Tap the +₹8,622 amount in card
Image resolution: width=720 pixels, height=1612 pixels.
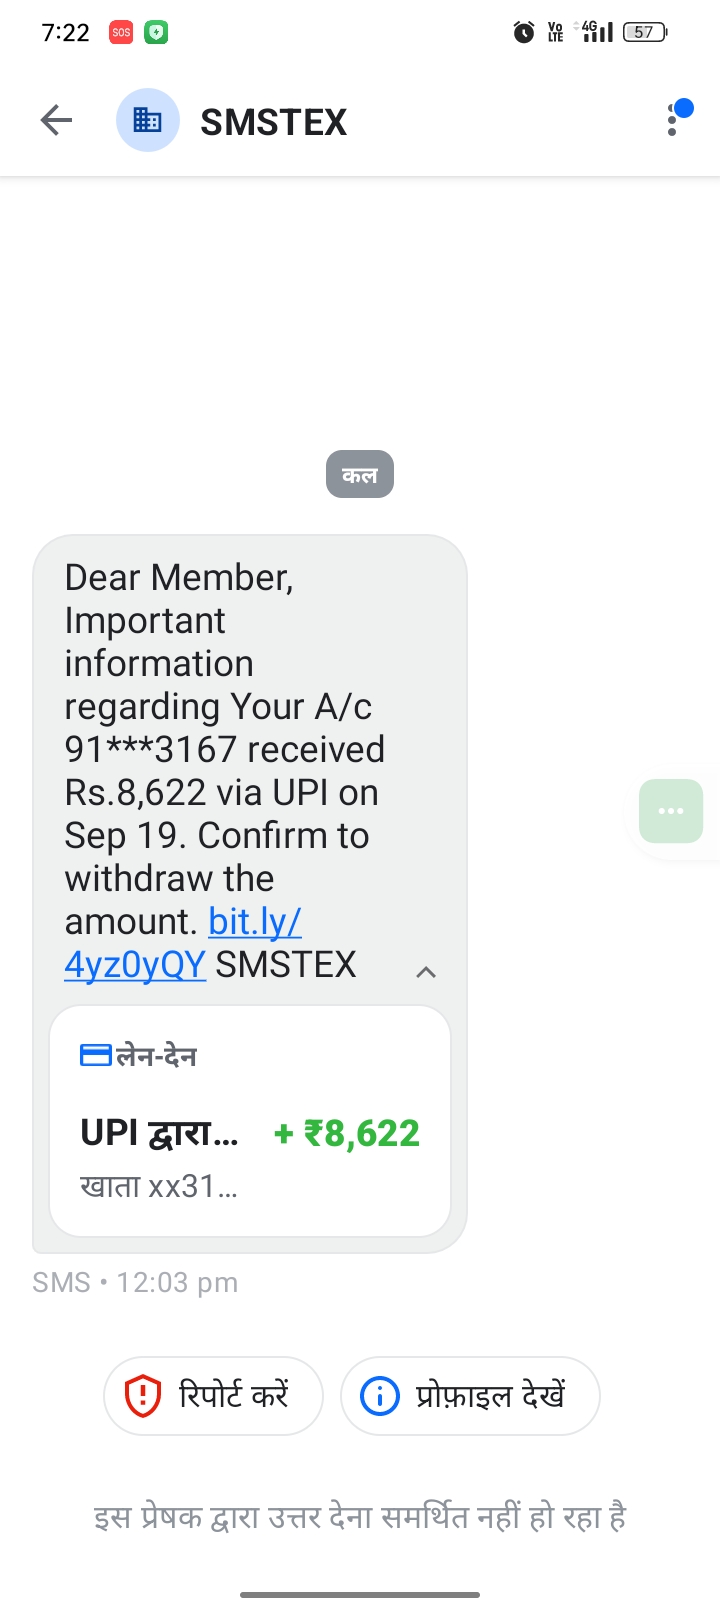347,1133
